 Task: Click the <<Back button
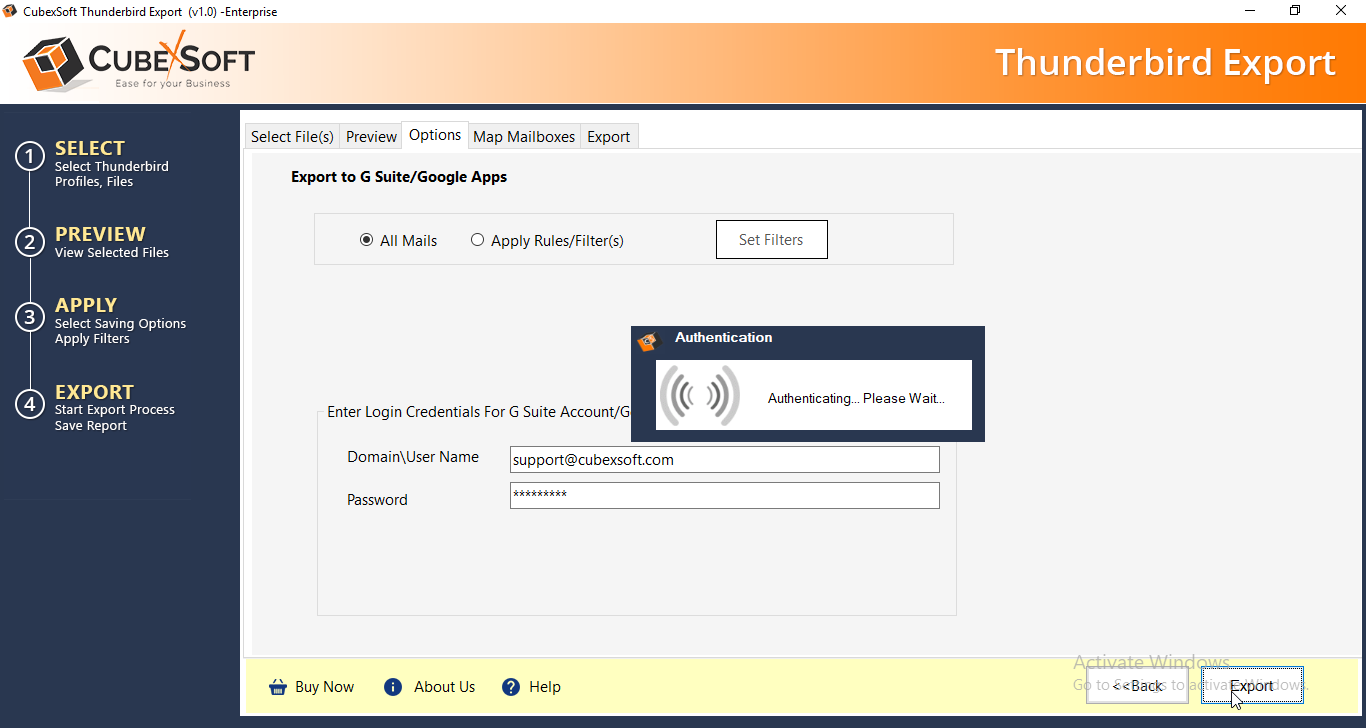coord(1137,686)
